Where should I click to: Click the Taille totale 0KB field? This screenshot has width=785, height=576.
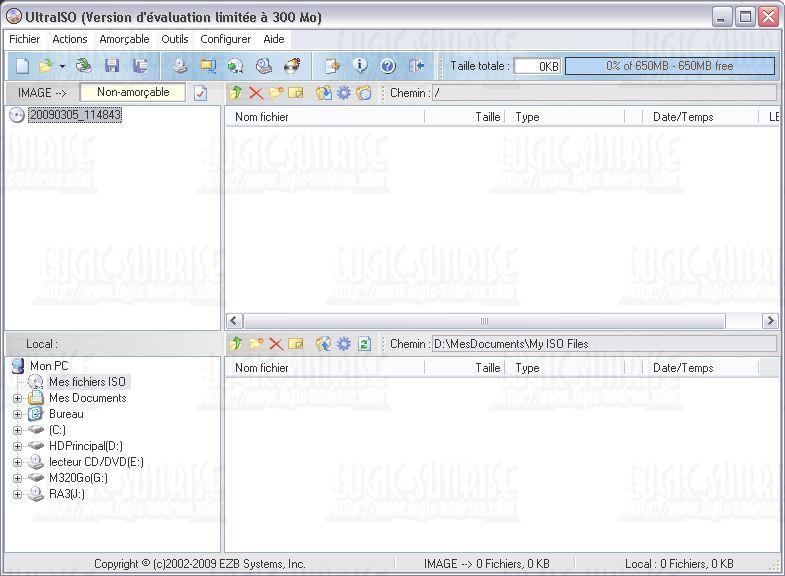point(537,66)
